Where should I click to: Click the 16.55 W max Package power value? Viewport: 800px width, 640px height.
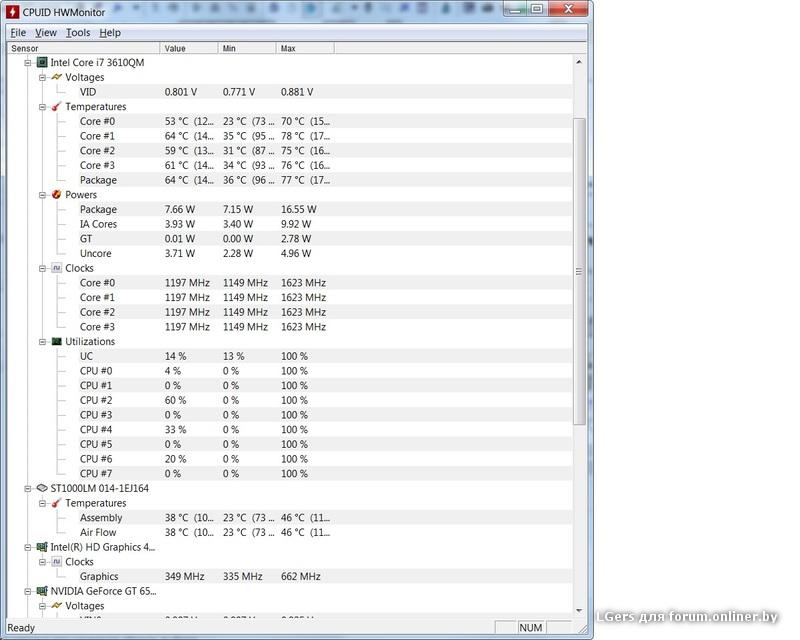(298, 209)
